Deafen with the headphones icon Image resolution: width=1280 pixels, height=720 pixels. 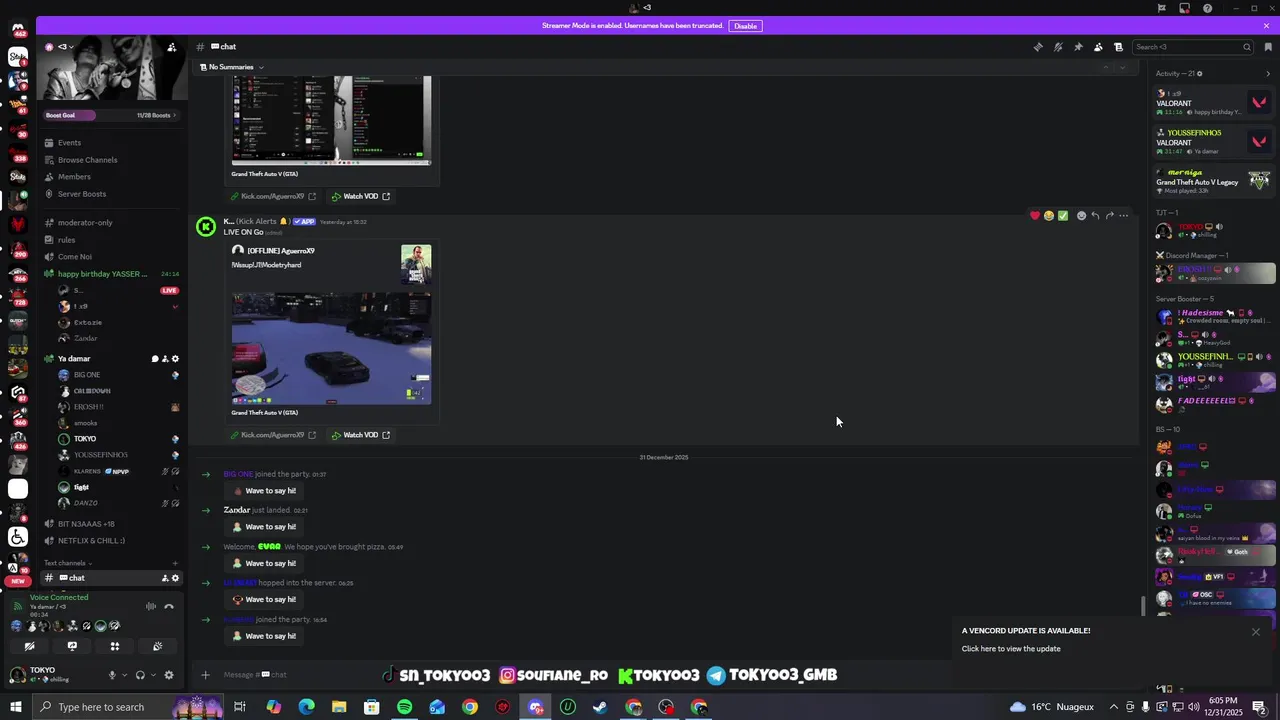tap(140, 675)
